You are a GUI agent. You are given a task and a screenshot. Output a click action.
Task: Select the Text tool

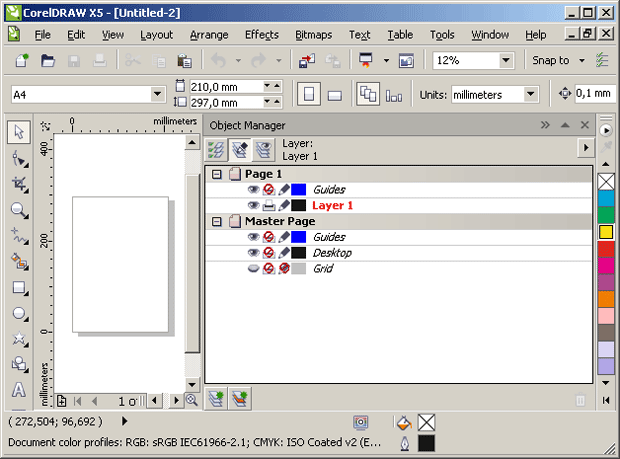pyautogui.click(x=19, y=390)
